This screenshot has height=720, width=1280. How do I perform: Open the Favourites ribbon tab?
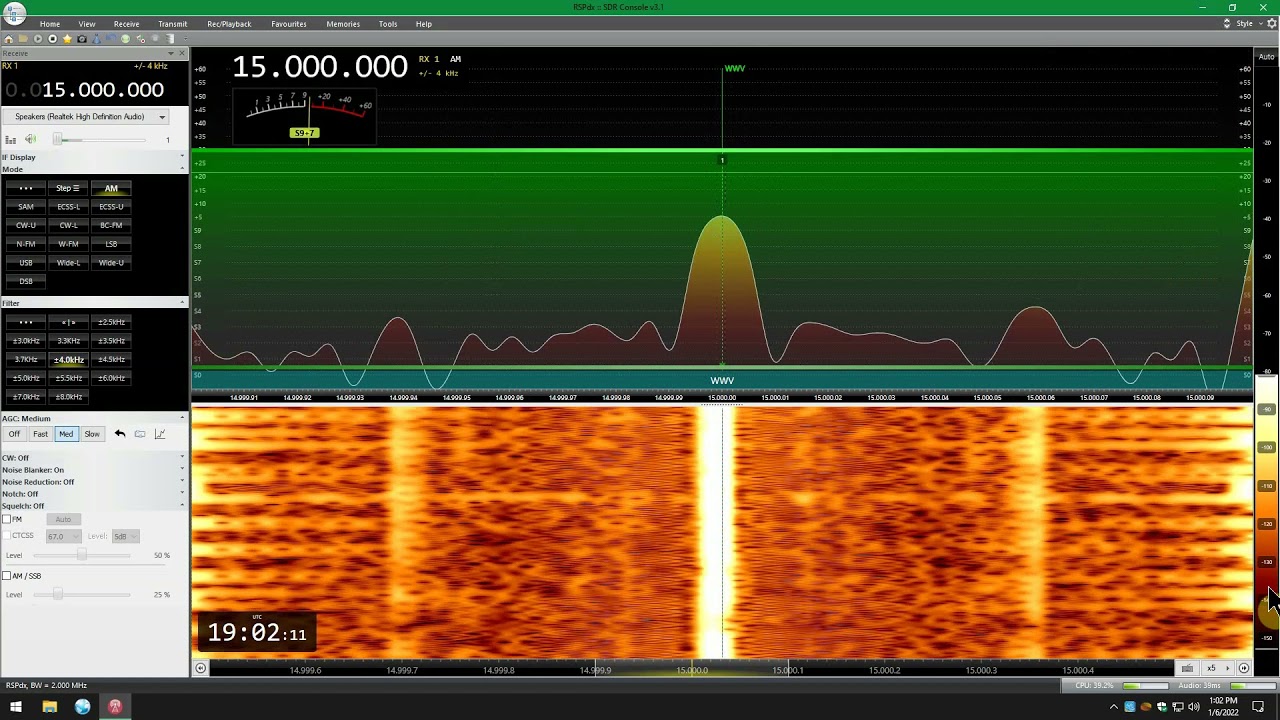click(289, 24)
